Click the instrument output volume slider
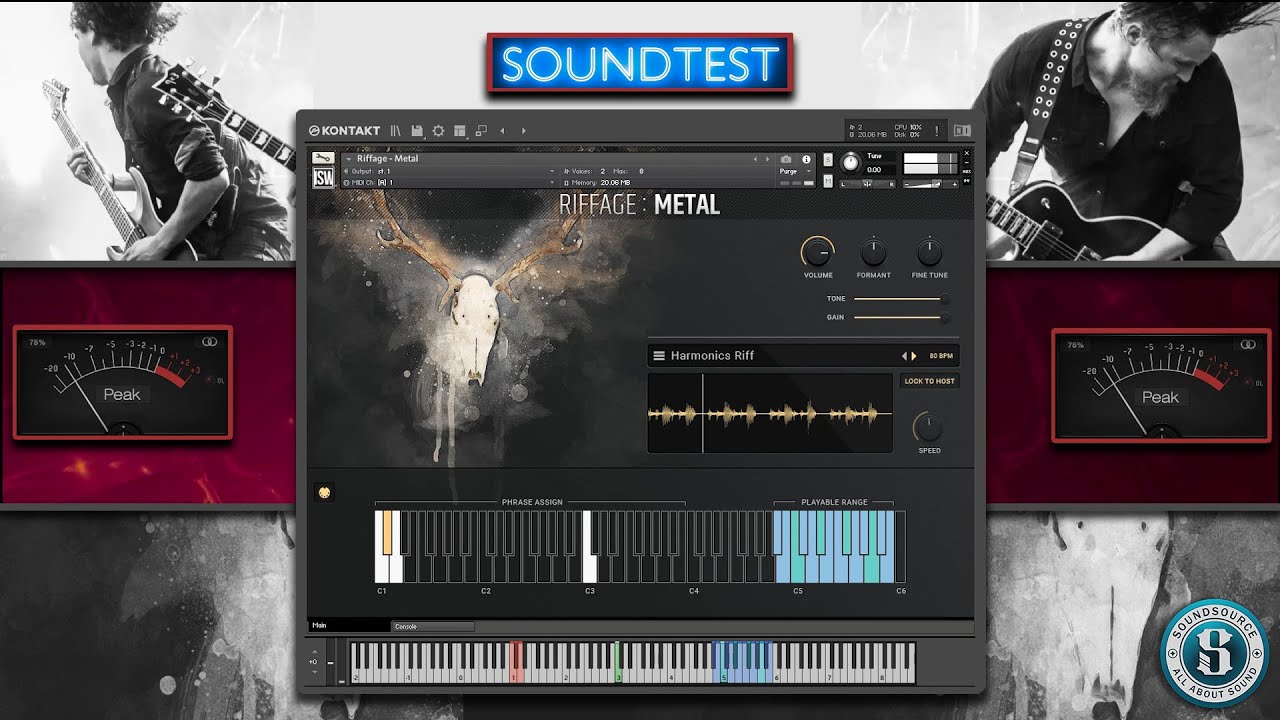1280x720 pixels. pos(930,184)
